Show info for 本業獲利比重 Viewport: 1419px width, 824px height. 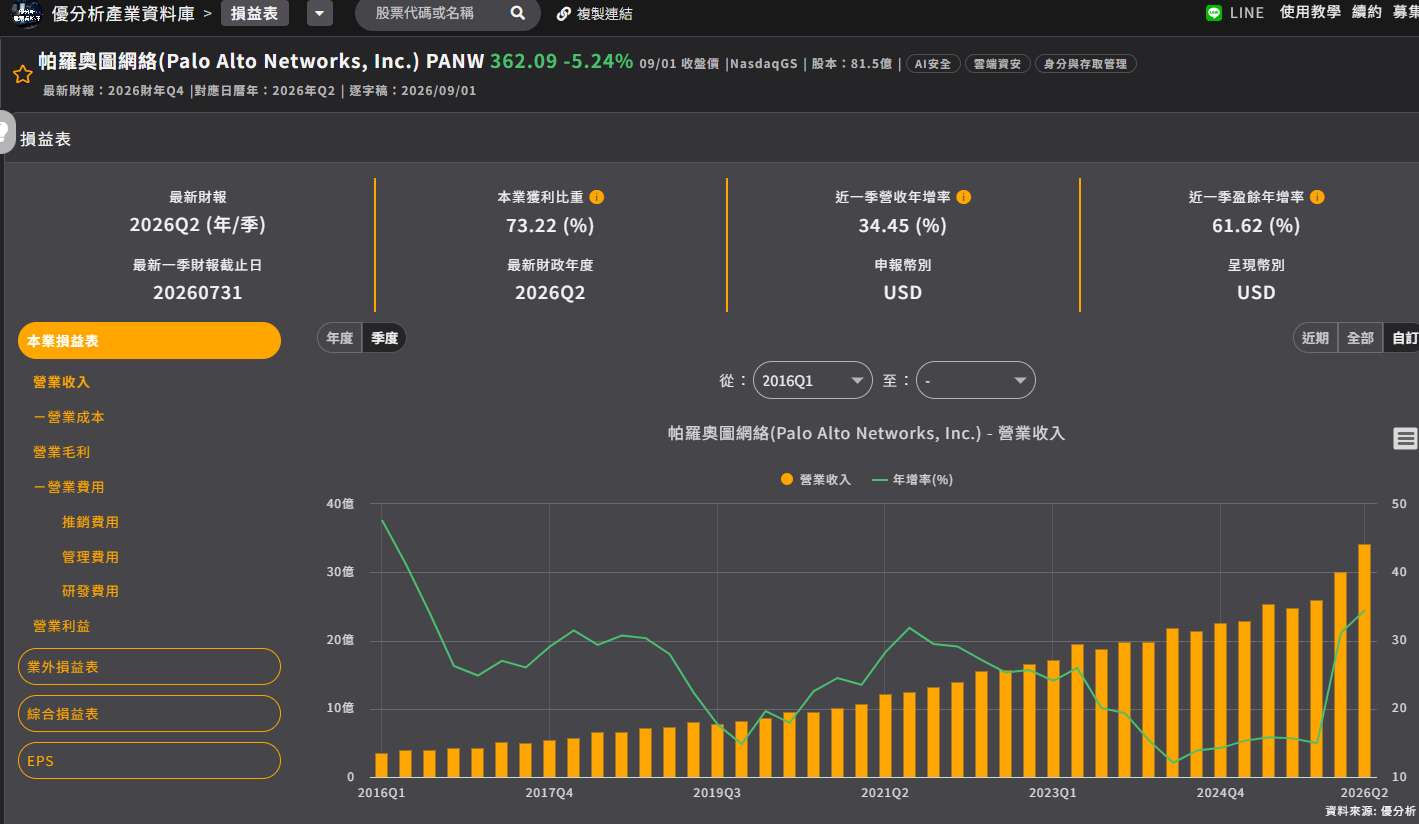coord(597,197)
